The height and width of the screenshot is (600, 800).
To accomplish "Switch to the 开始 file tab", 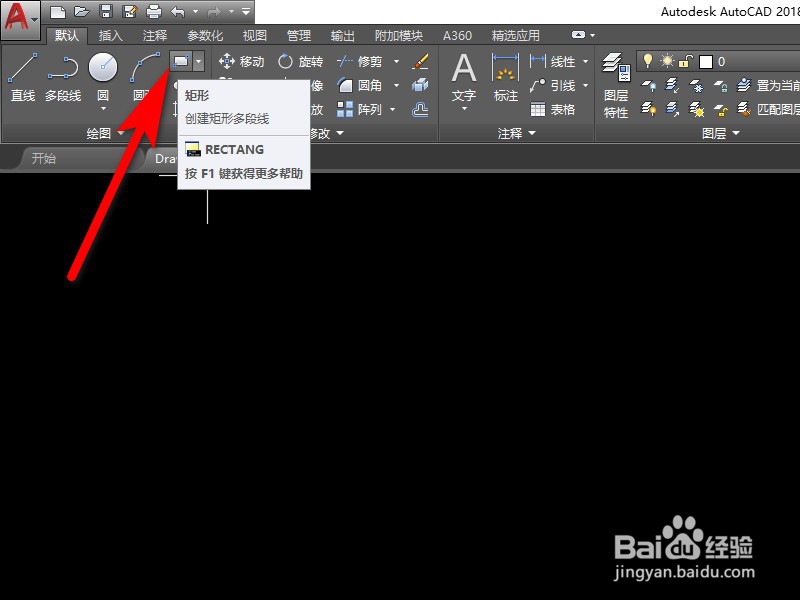I will pyautogui.click(x=43, y=158).
